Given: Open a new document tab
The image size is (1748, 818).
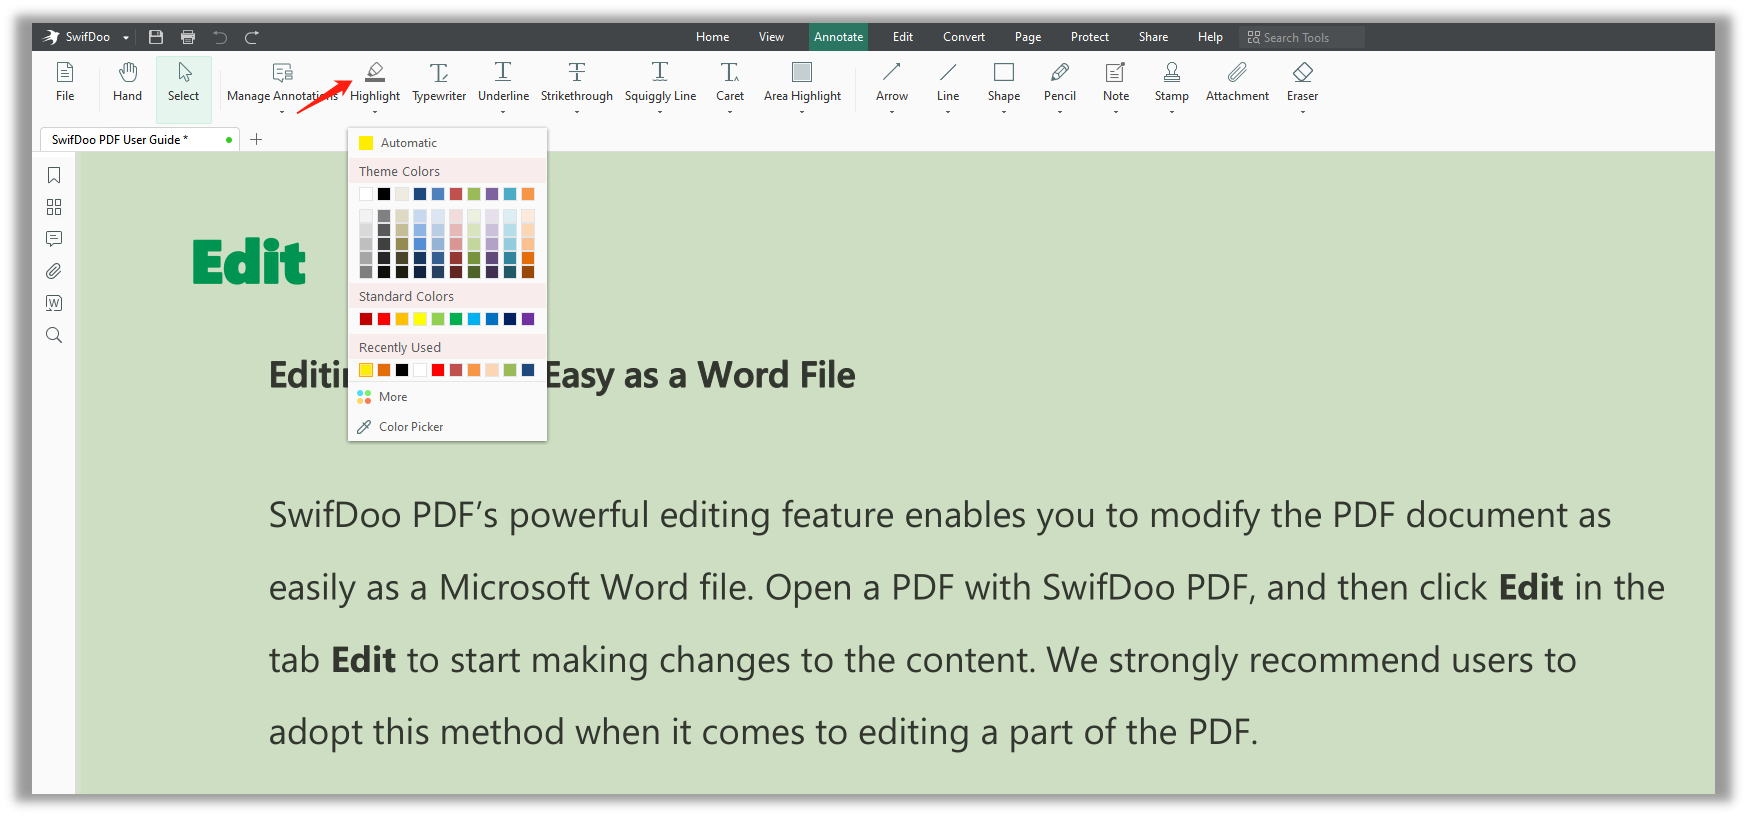Looking at the screenshot, I should tap(256, 139).
